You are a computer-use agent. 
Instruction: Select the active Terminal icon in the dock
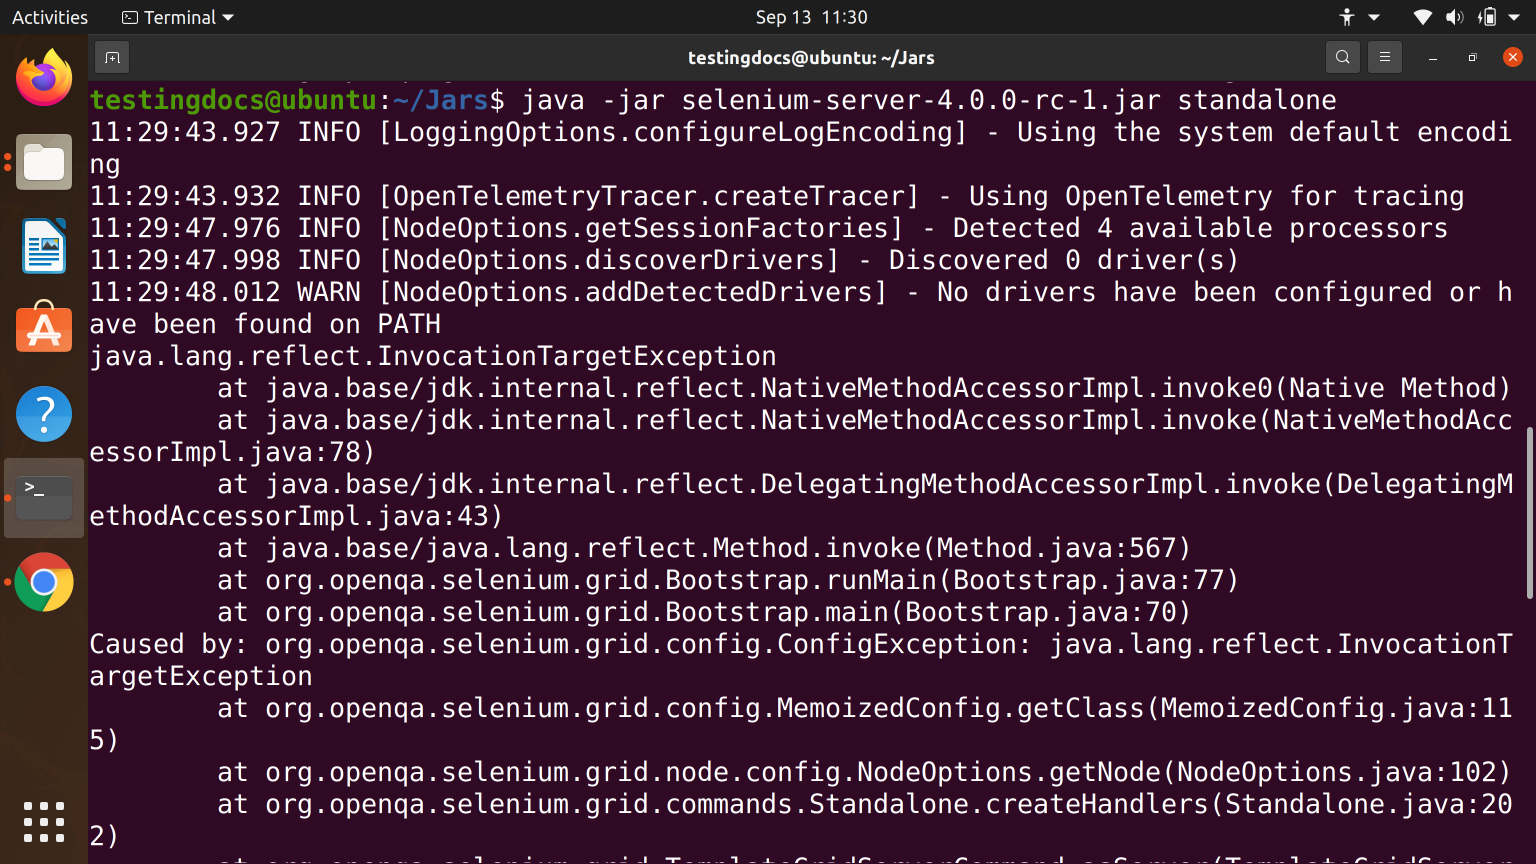pos(44,495)
